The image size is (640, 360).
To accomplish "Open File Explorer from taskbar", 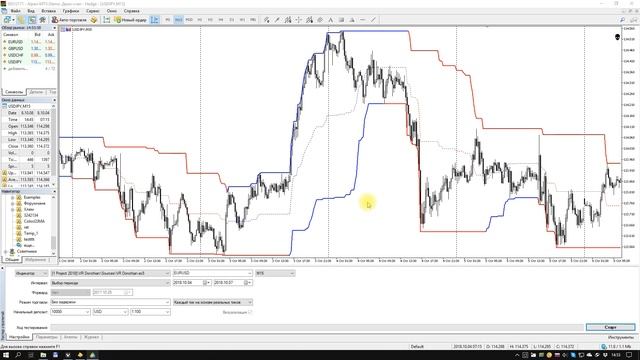I will pyautogui.click(x=43, y=355).
